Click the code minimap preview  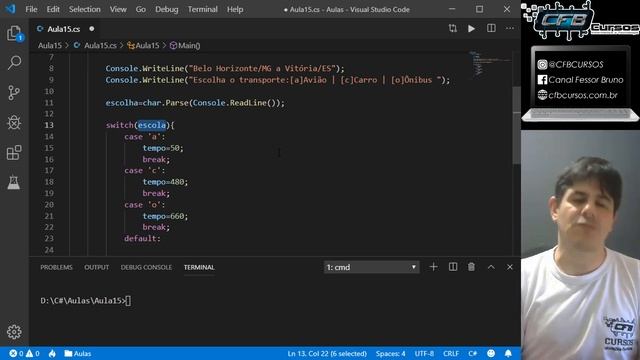490,63
